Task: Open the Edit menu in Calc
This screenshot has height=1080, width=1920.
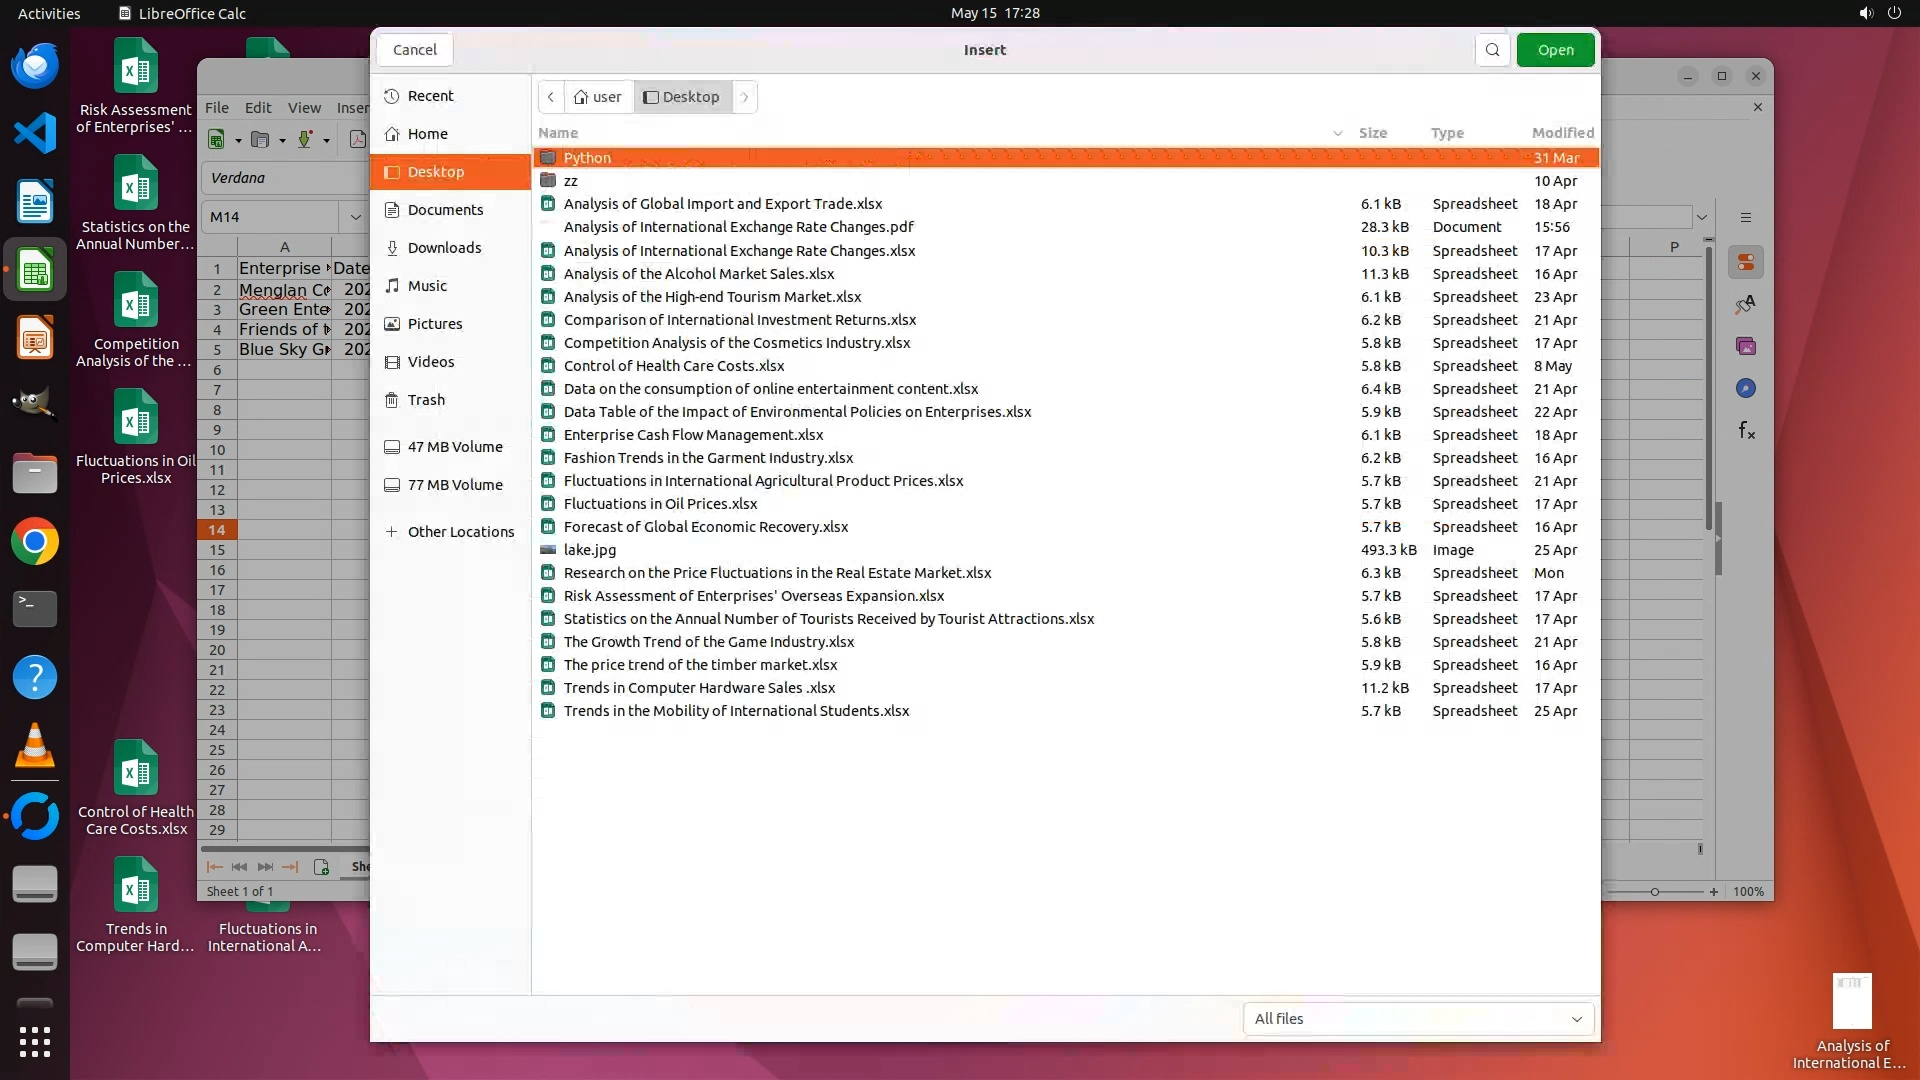Action: coord(258,108)
